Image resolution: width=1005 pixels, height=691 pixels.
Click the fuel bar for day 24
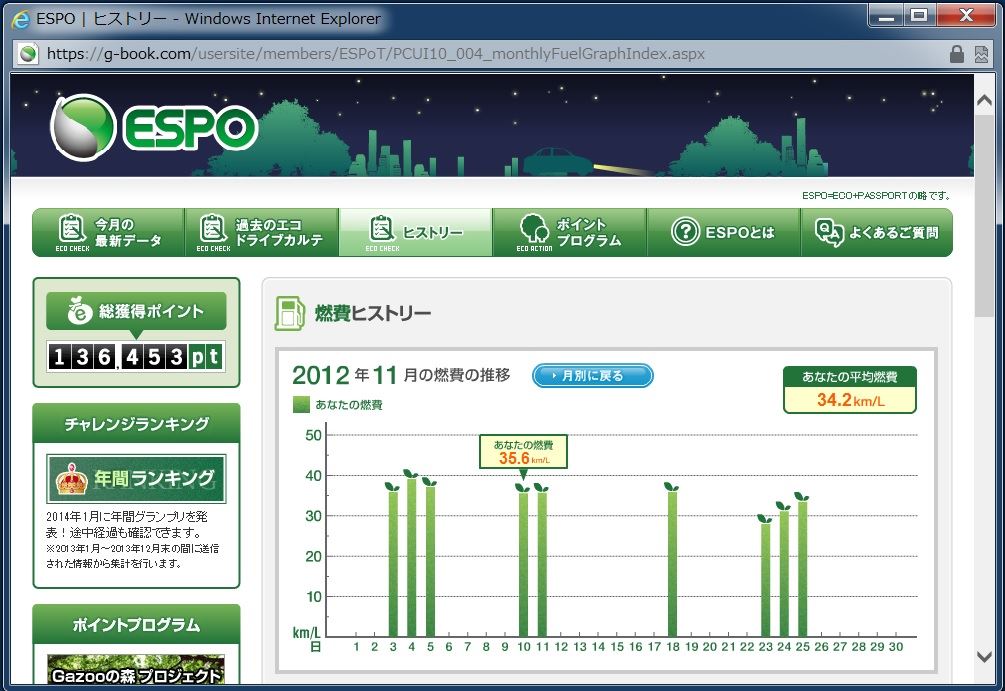click(784, 573)
